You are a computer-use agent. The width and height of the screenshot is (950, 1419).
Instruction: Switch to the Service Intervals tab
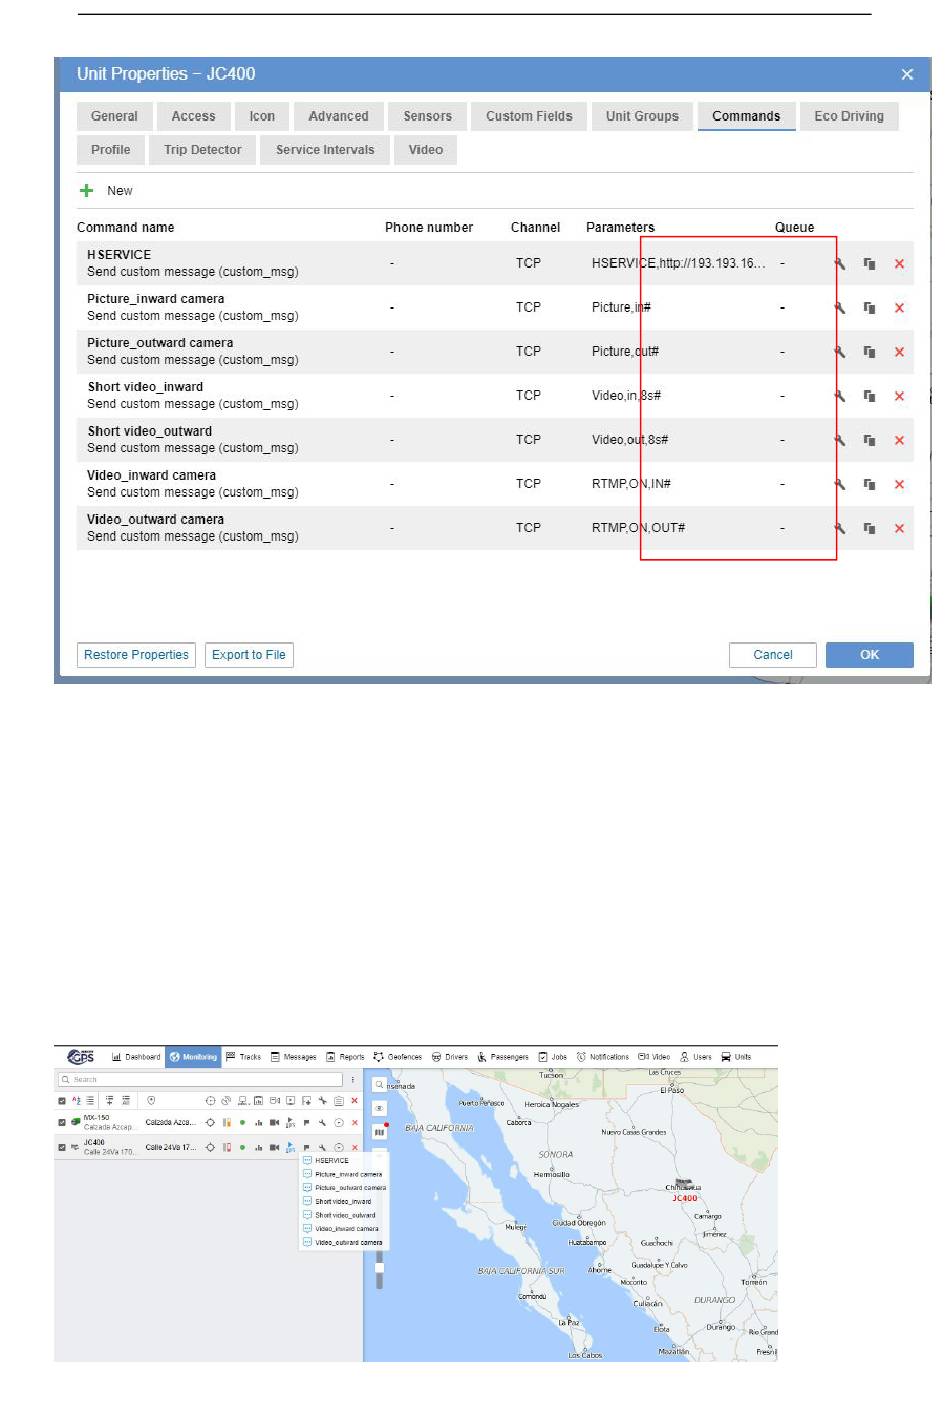point(325,150)
